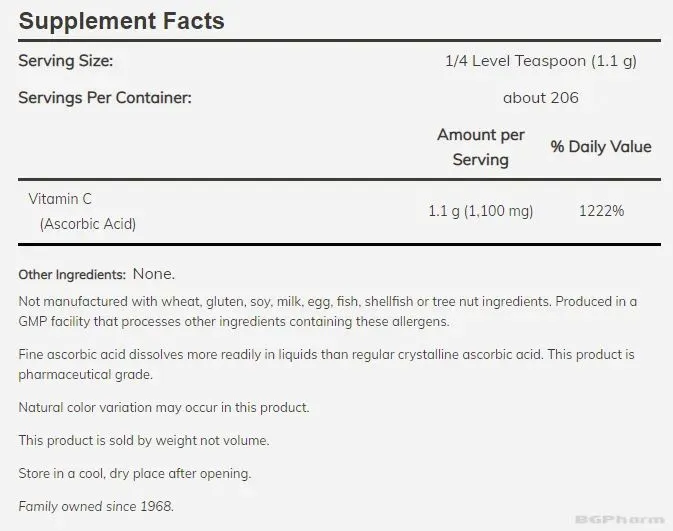This screenshot has height=531, width=673.
Task: Click the fine ascorbic acid dissolves paragraph
Action: (x=326, y=364)
